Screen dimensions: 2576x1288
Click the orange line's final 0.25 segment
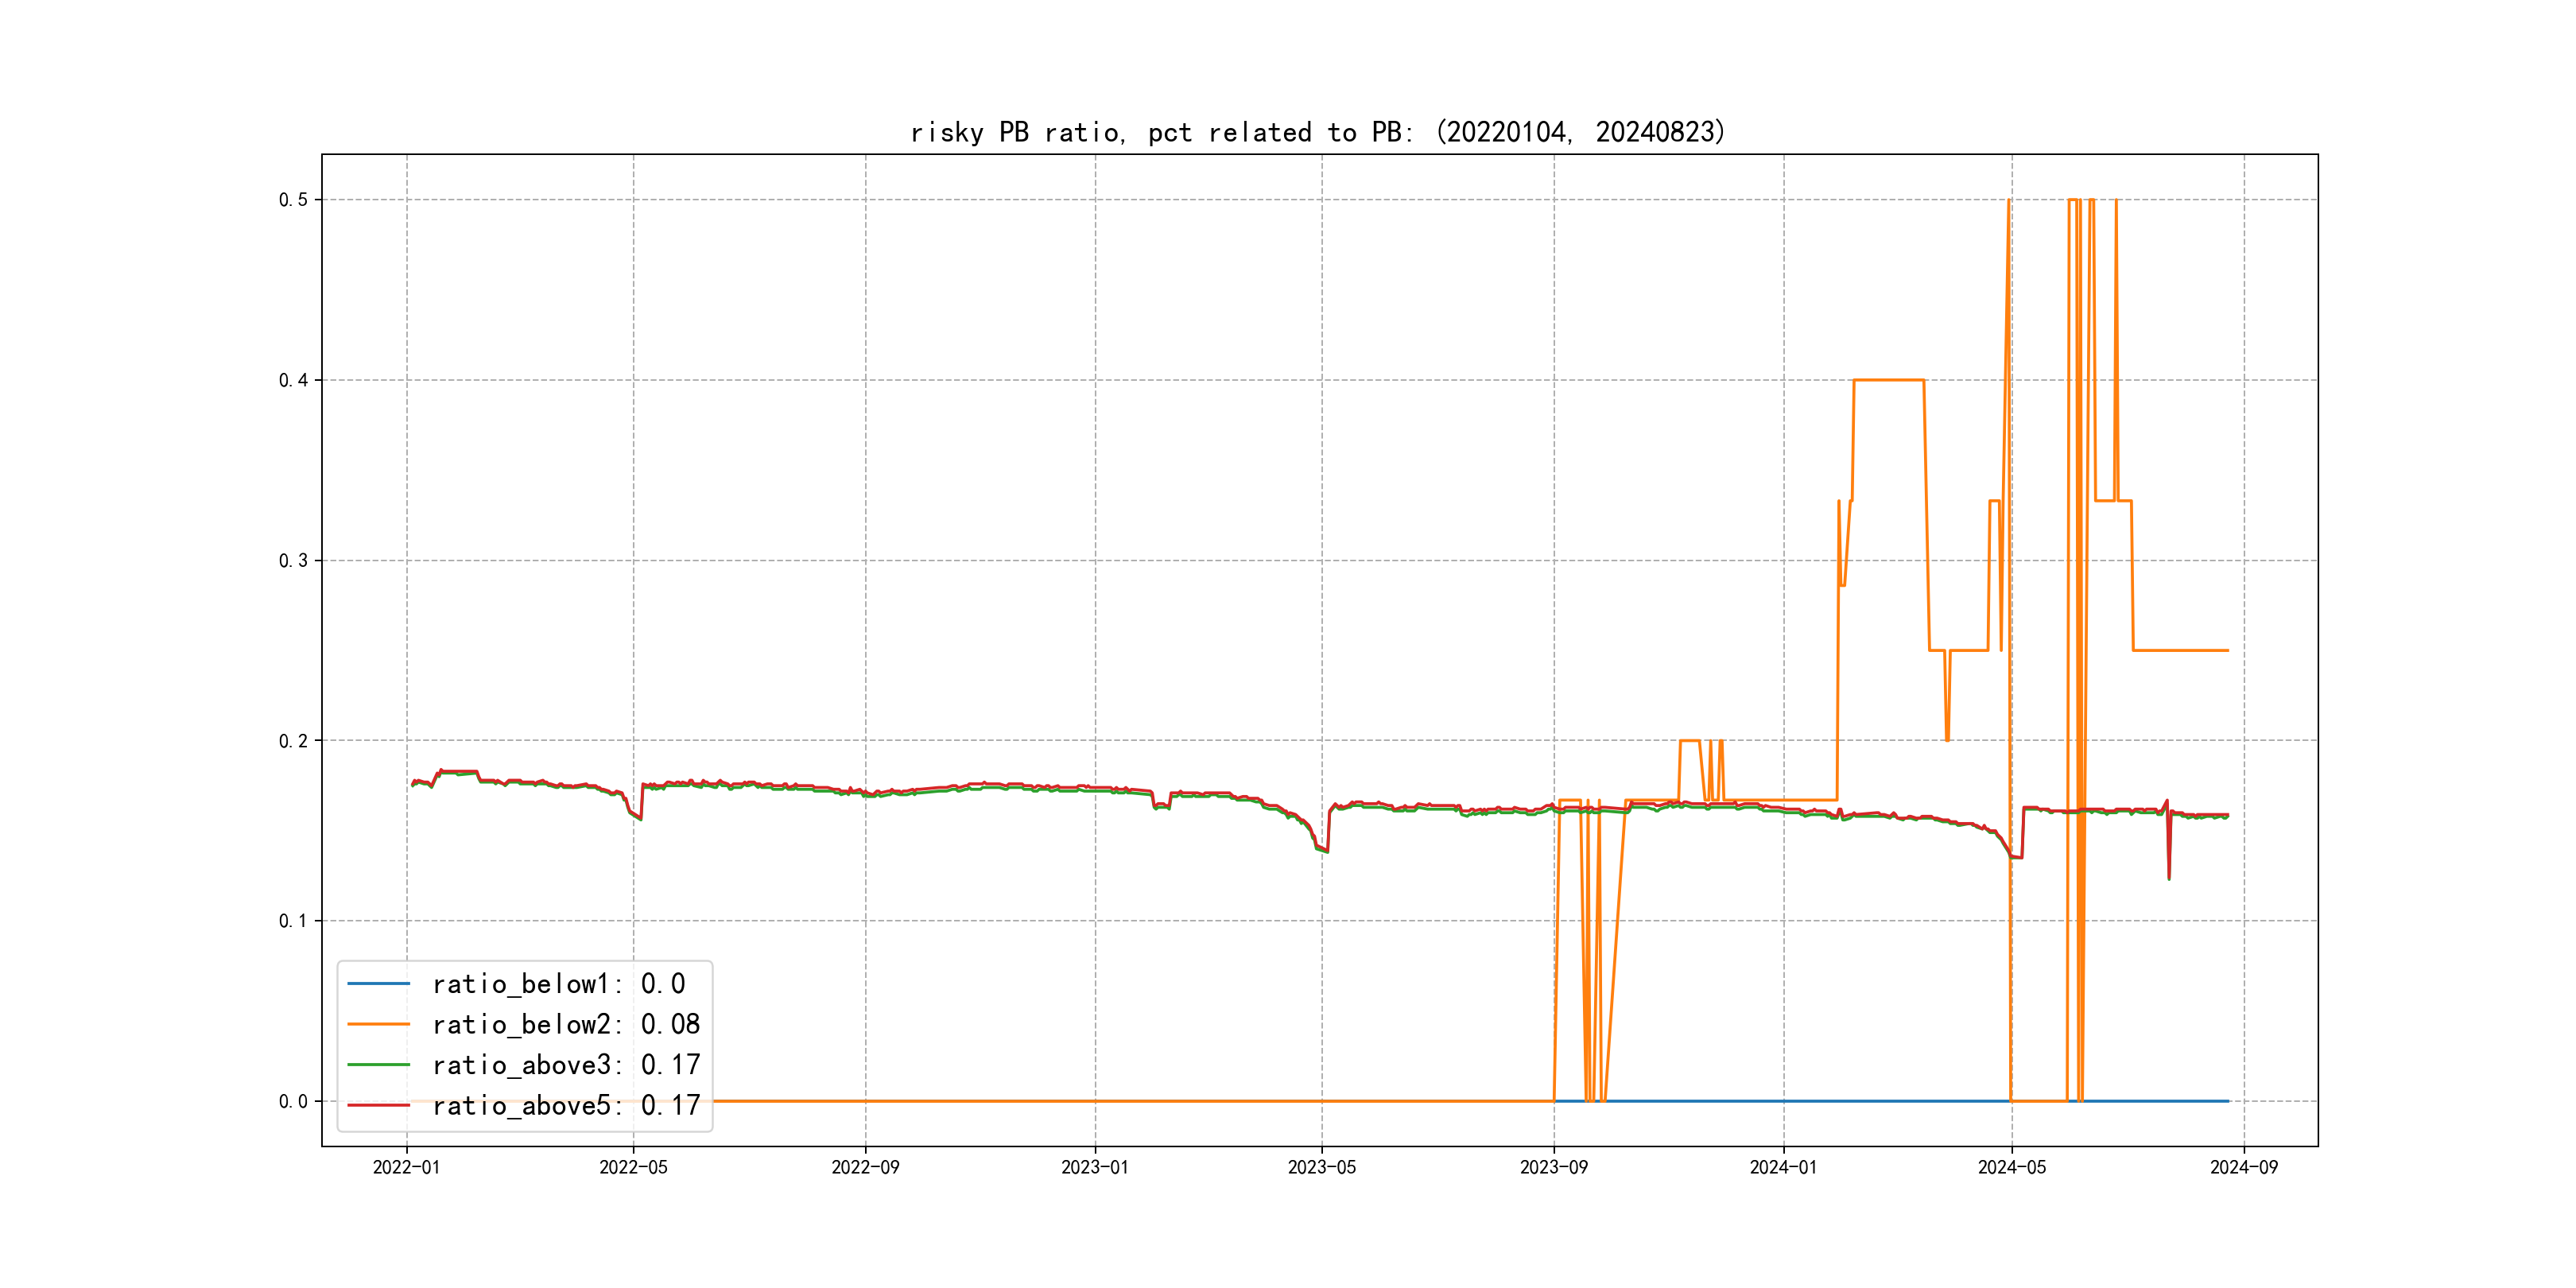[x=2180, y=650]
